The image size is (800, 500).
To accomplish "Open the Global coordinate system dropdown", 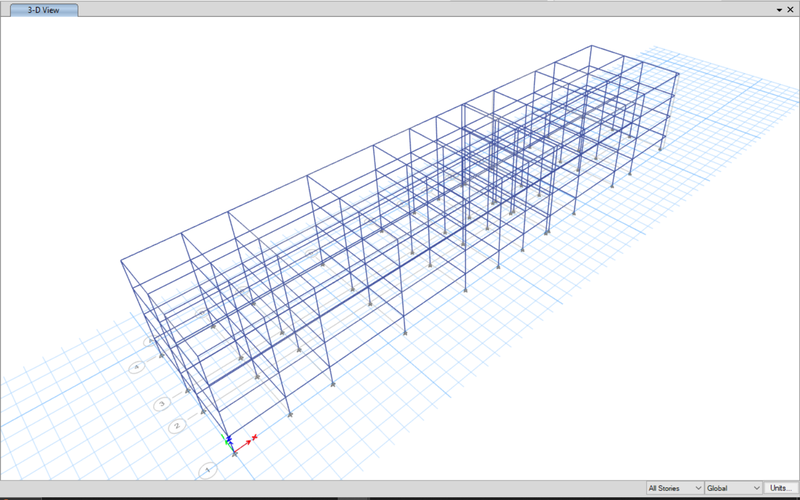I will (x=733, y=488).
